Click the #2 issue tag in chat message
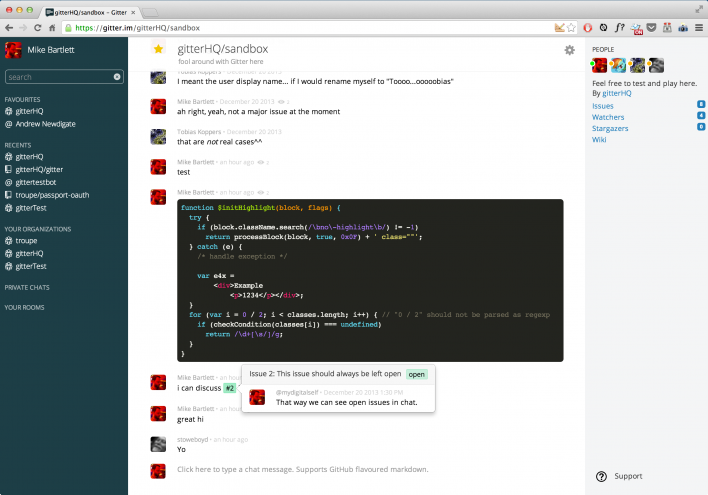The width and height of the screenshot is (708, 495). click(x=230, y=388)
